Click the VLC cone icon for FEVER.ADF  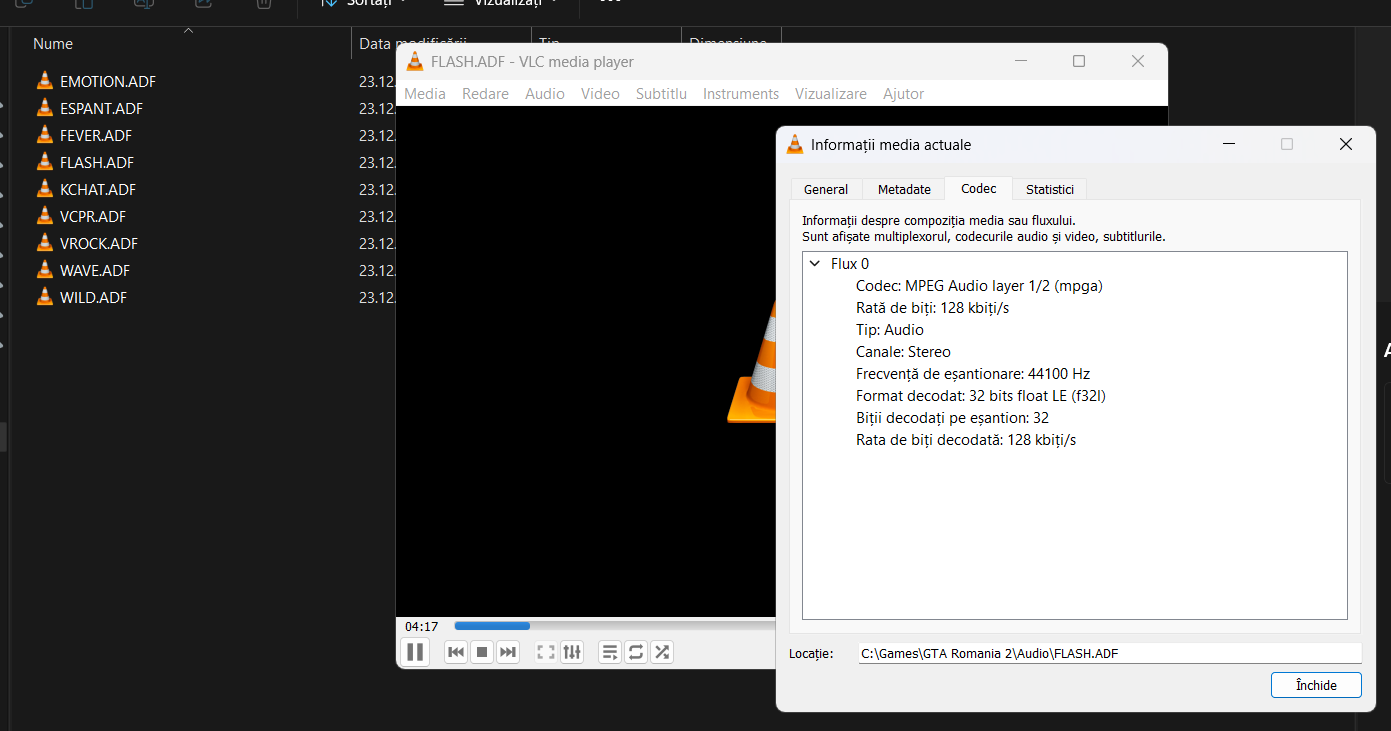(x=44, y=135)
